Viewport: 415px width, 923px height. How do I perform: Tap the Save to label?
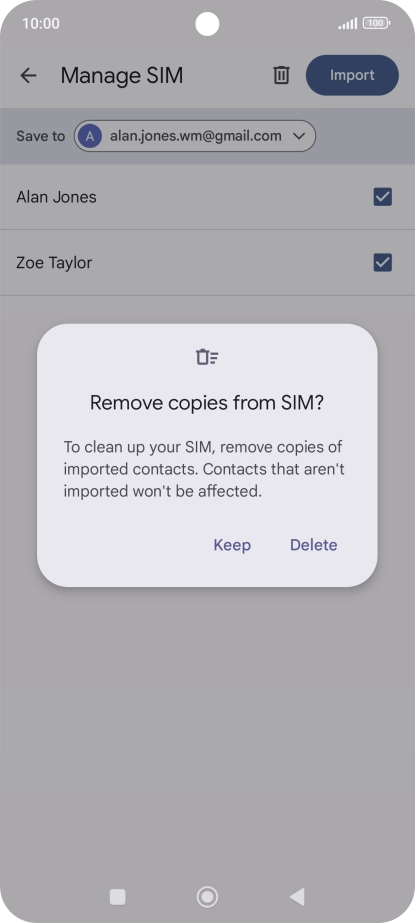pyautogui.click(x=41, y=137)
